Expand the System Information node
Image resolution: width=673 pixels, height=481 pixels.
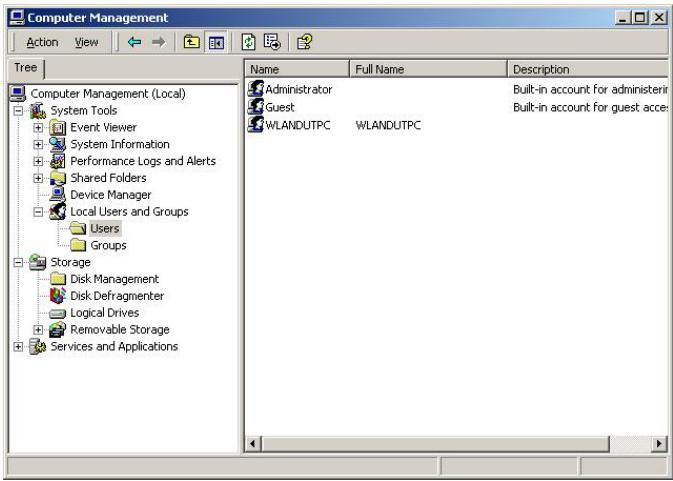coord(38,144)
